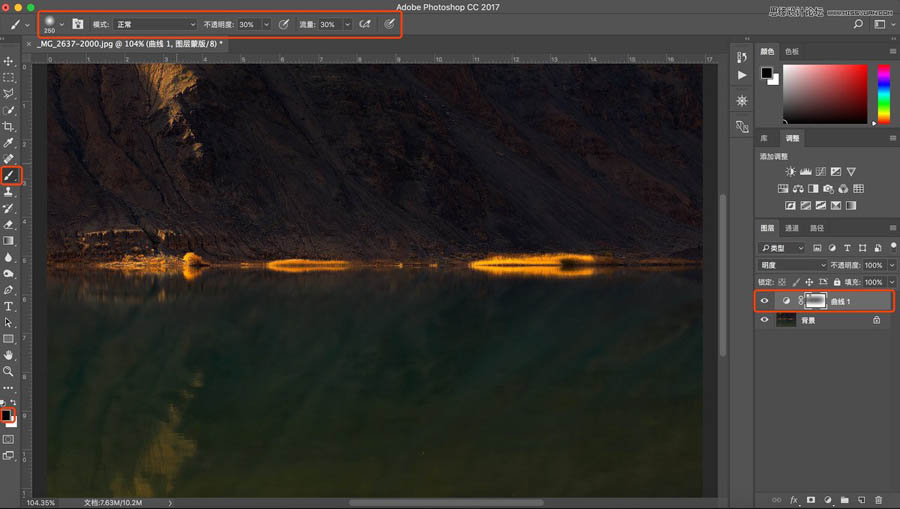Screen dimensions: 900x509
Task: Create a new layer from the panel footer
Action: click(x=862, y=500)
